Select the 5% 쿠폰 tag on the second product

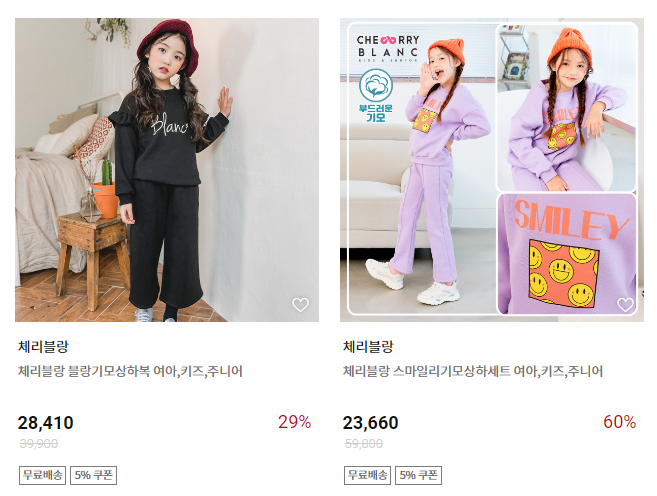point(419,475)
